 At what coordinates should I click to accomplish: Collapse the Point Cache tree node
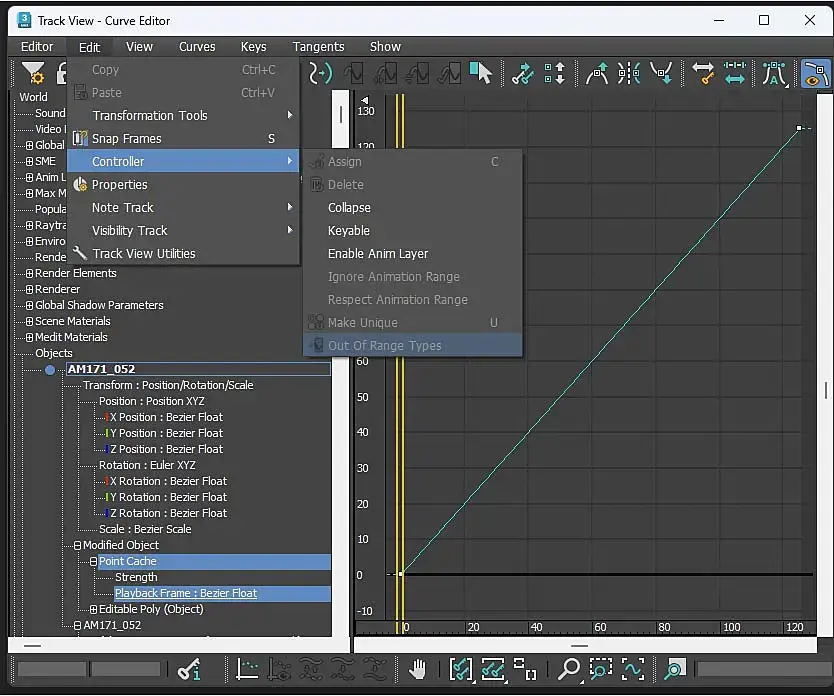coord(93,562)
